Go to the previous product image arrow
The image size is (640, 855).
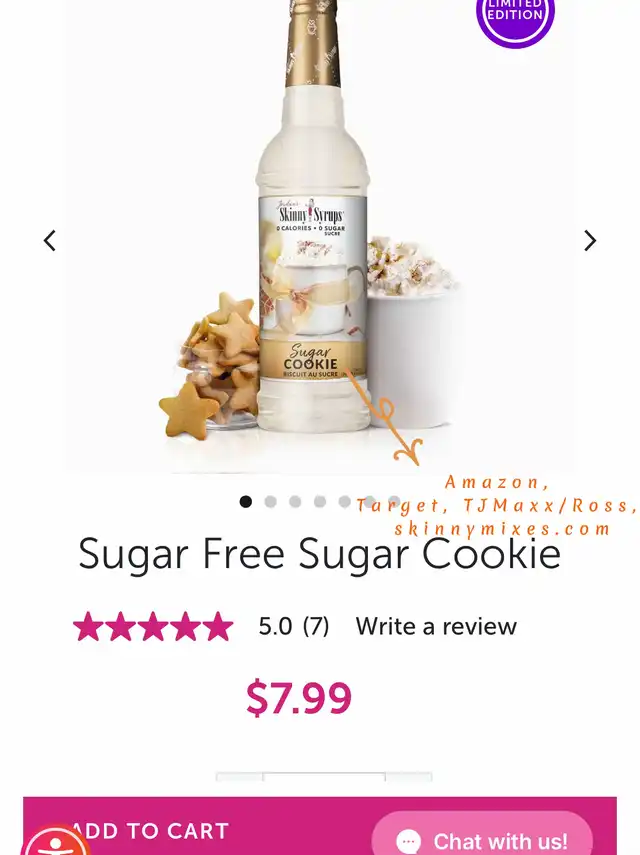coord(50,240)
